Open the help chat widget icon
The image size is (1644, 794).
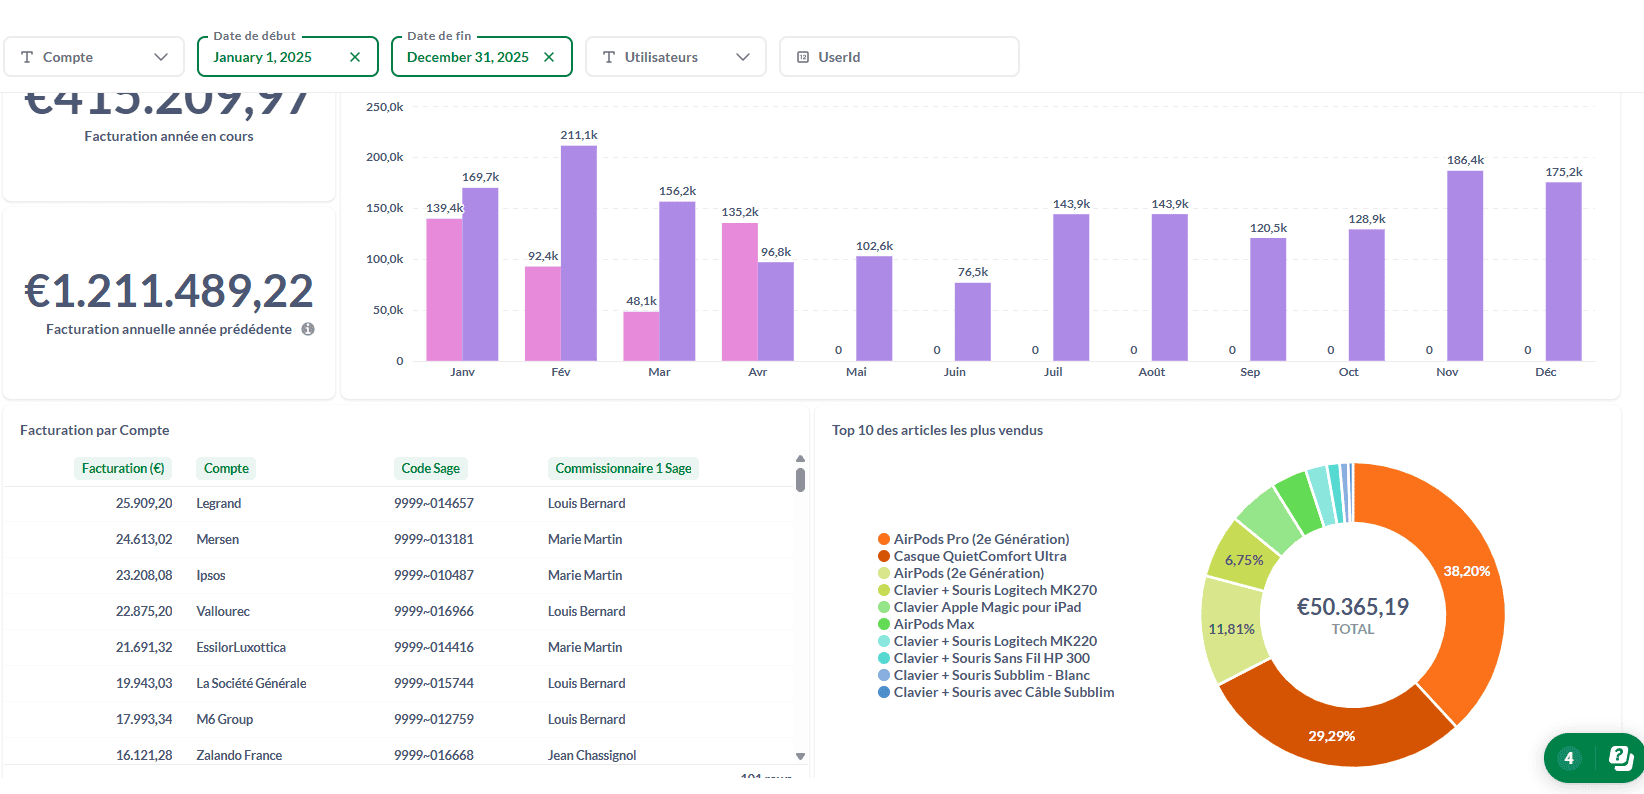(x=1620, y=758)
